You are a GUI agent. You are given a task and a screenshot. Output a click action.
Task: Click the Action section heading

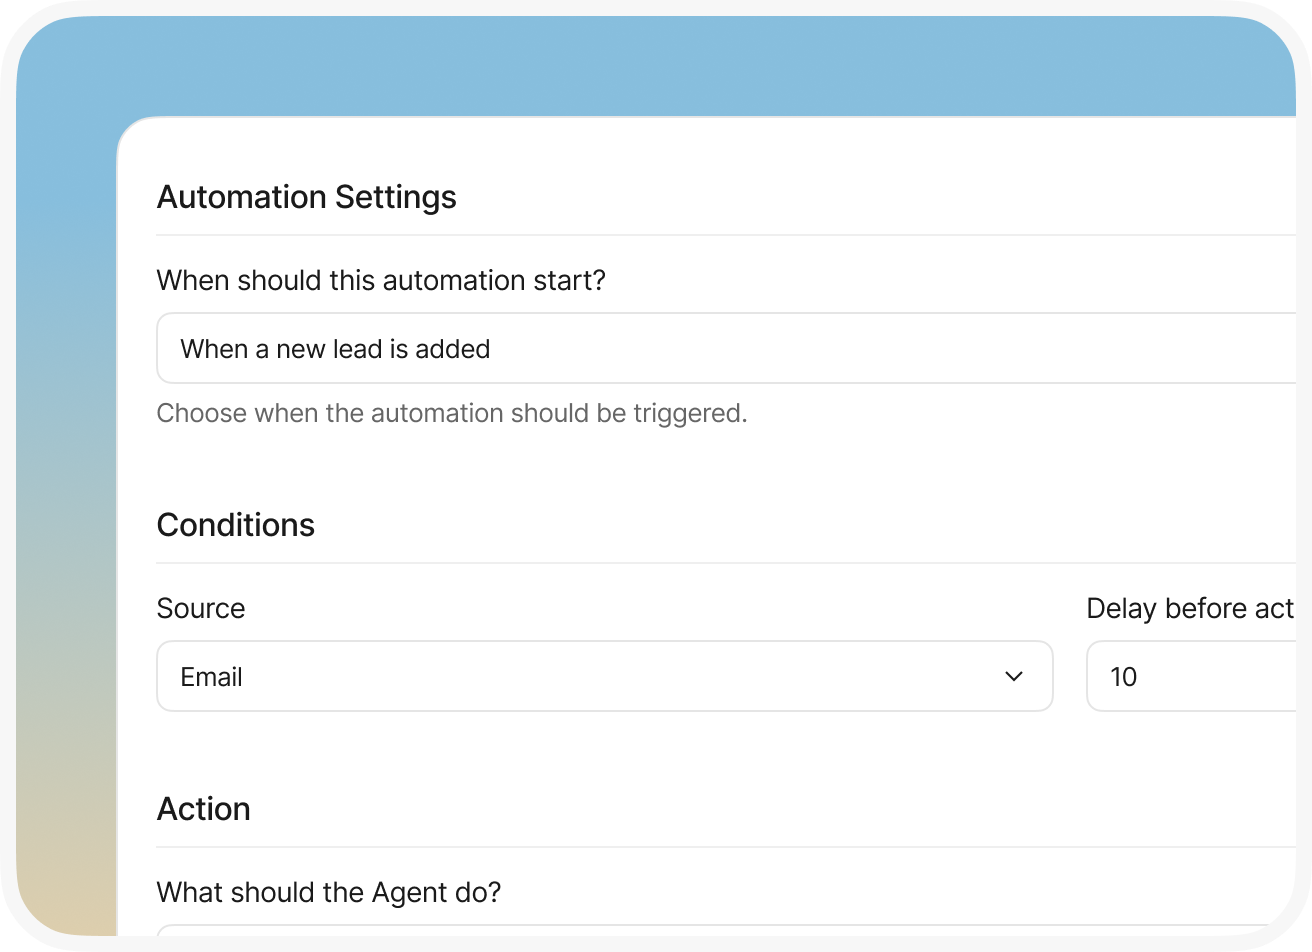(x=204, y=809)
